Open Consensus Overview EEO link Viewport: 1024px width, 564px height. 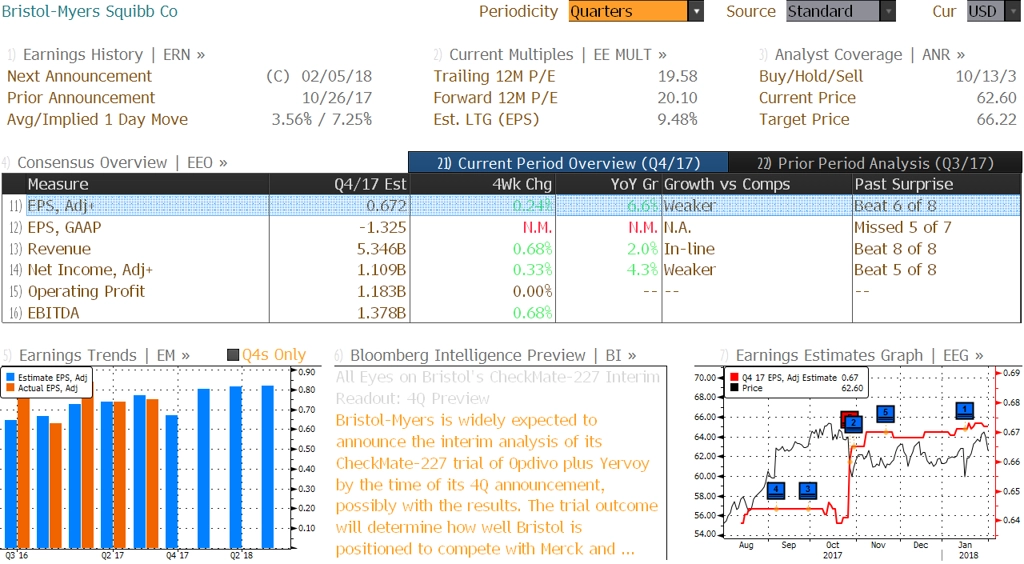click(x=122, y=163)
